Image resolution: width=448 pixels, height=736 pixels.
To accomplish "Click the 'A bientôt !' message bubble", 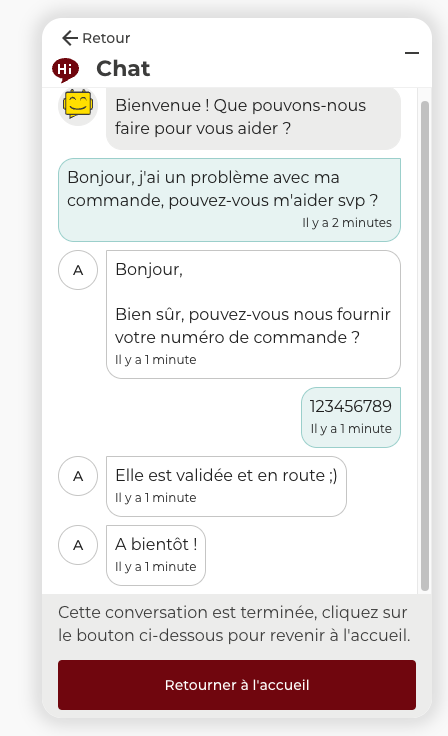I will click(x=156, y=555).
